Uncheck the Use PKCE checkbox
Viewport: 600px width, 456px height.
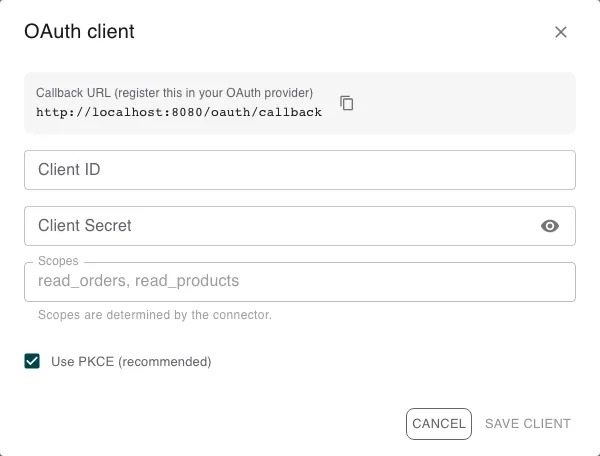[x=32, y=361]
